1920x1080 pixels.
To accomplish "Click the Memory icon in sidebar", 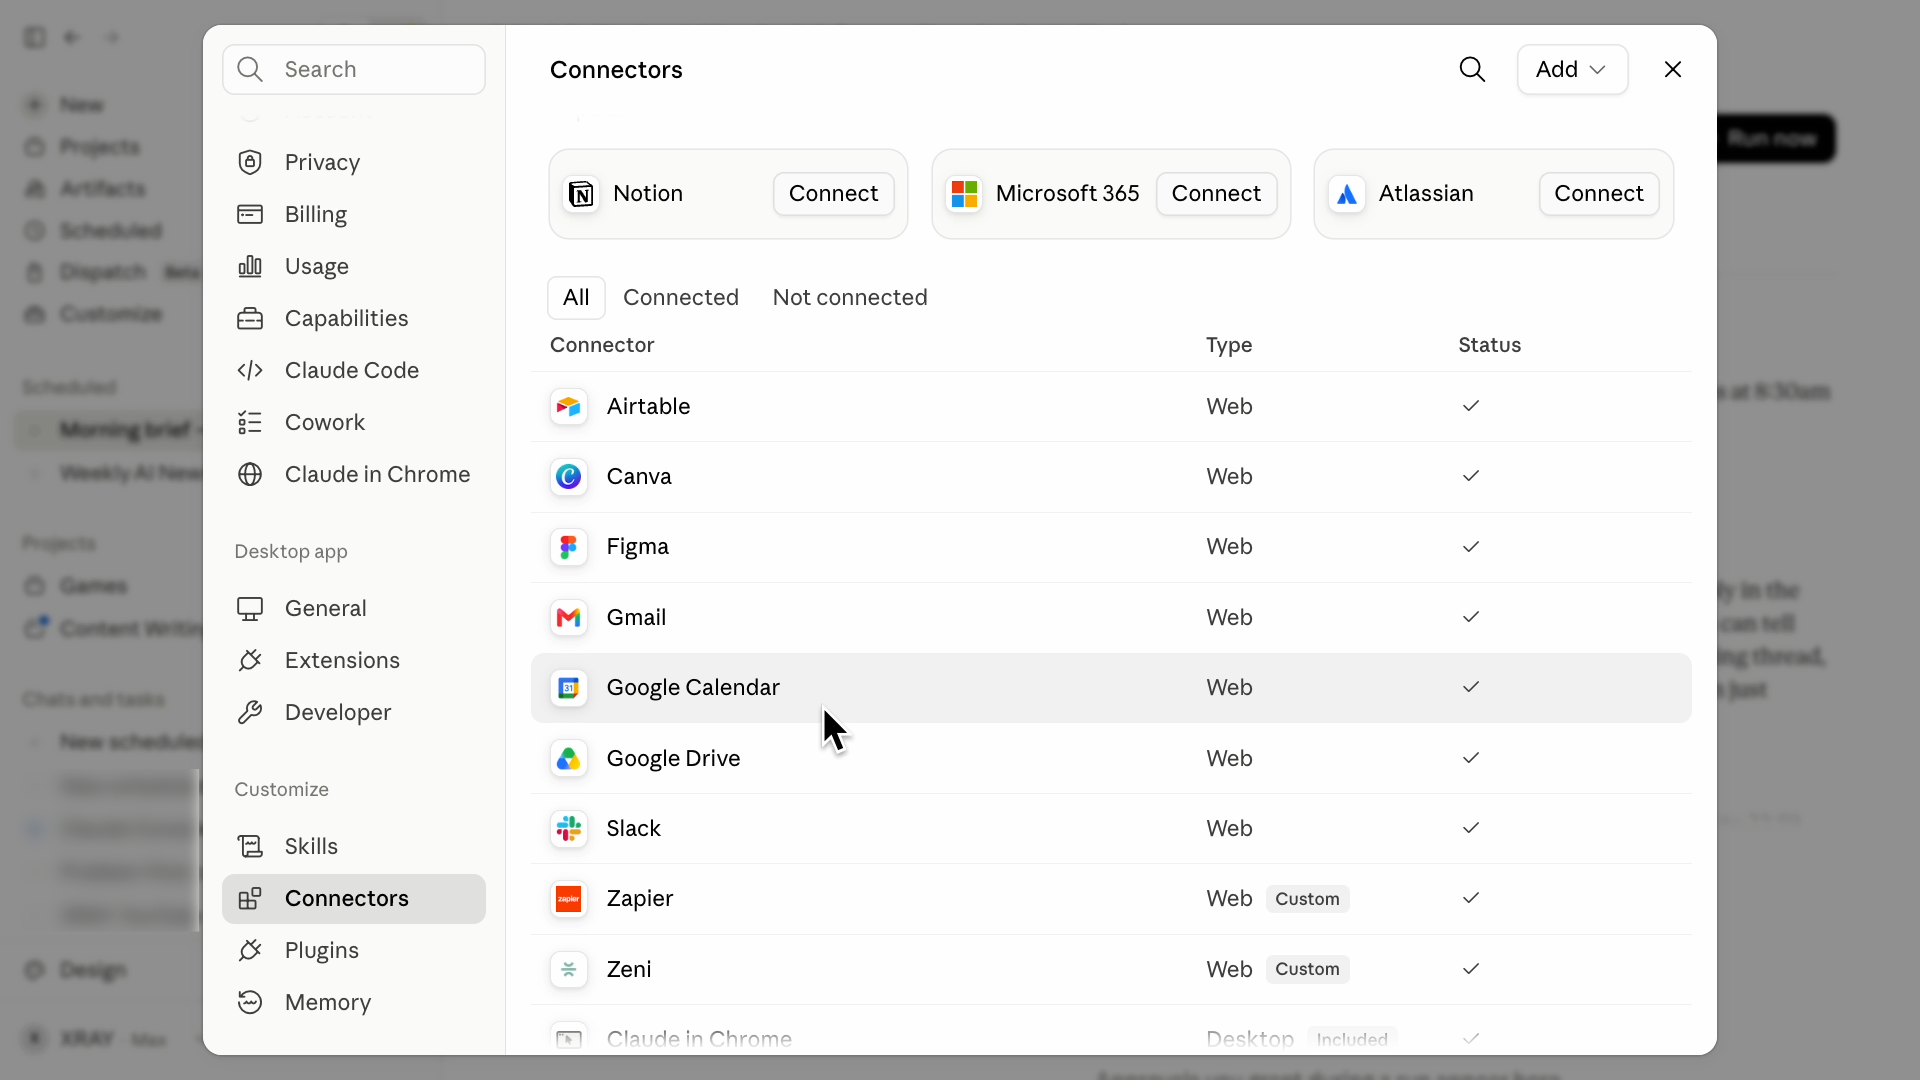I will 250,1002.
